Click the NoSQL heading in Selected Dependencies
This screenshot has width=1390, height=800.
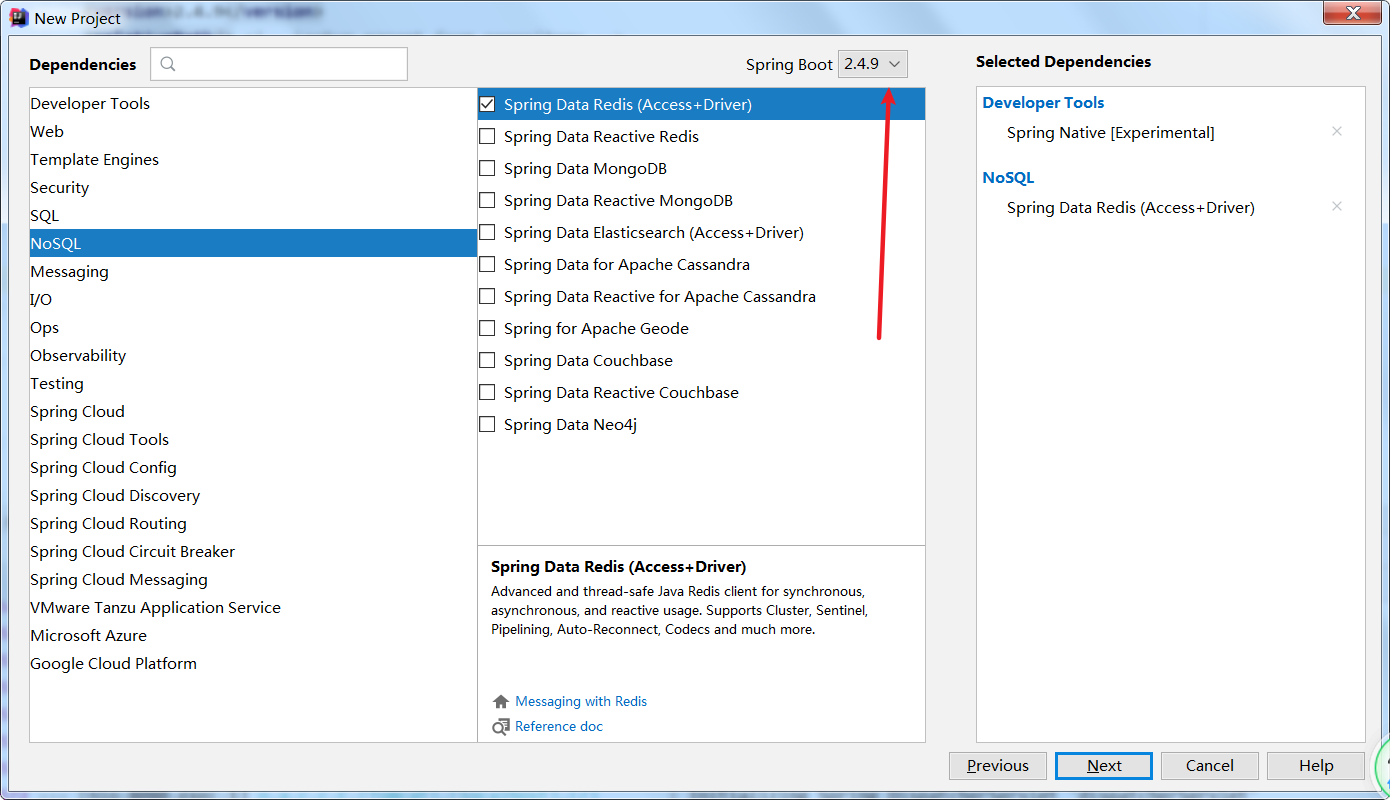[1008, 178]
